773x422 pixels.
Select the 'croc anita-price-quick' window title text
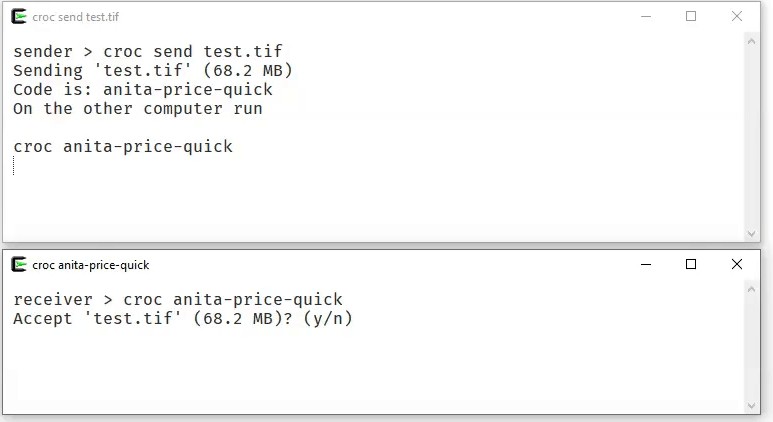tap(90, 265)
